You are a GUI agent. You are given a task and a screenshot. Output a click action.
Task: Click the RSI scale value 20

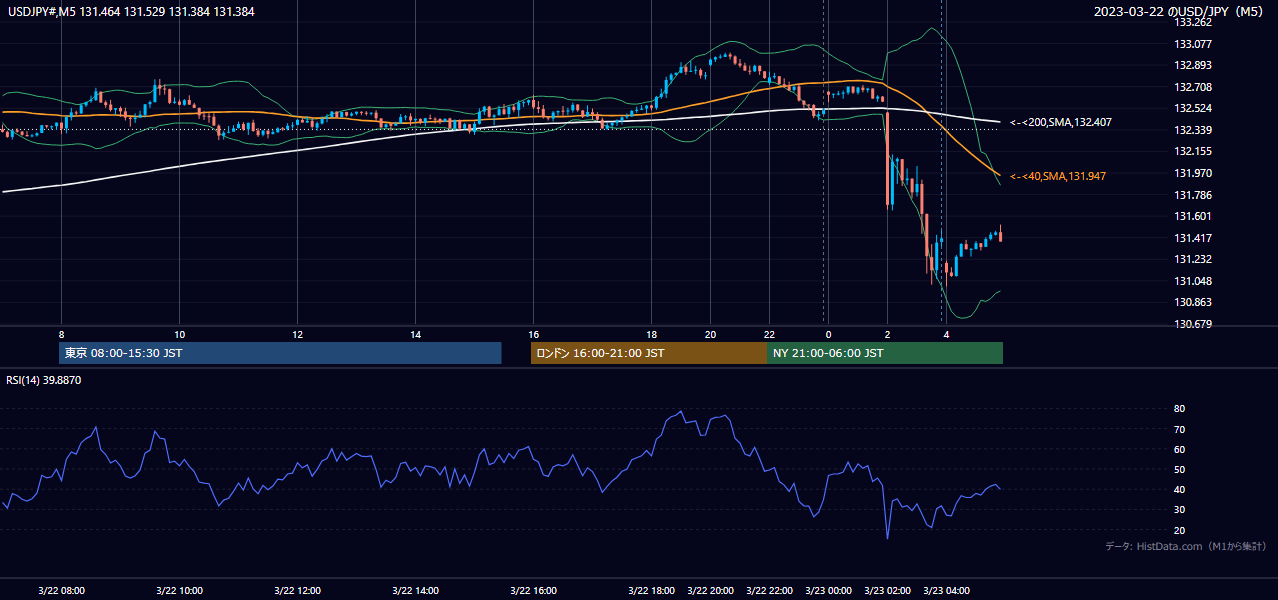coord(1179,530)
